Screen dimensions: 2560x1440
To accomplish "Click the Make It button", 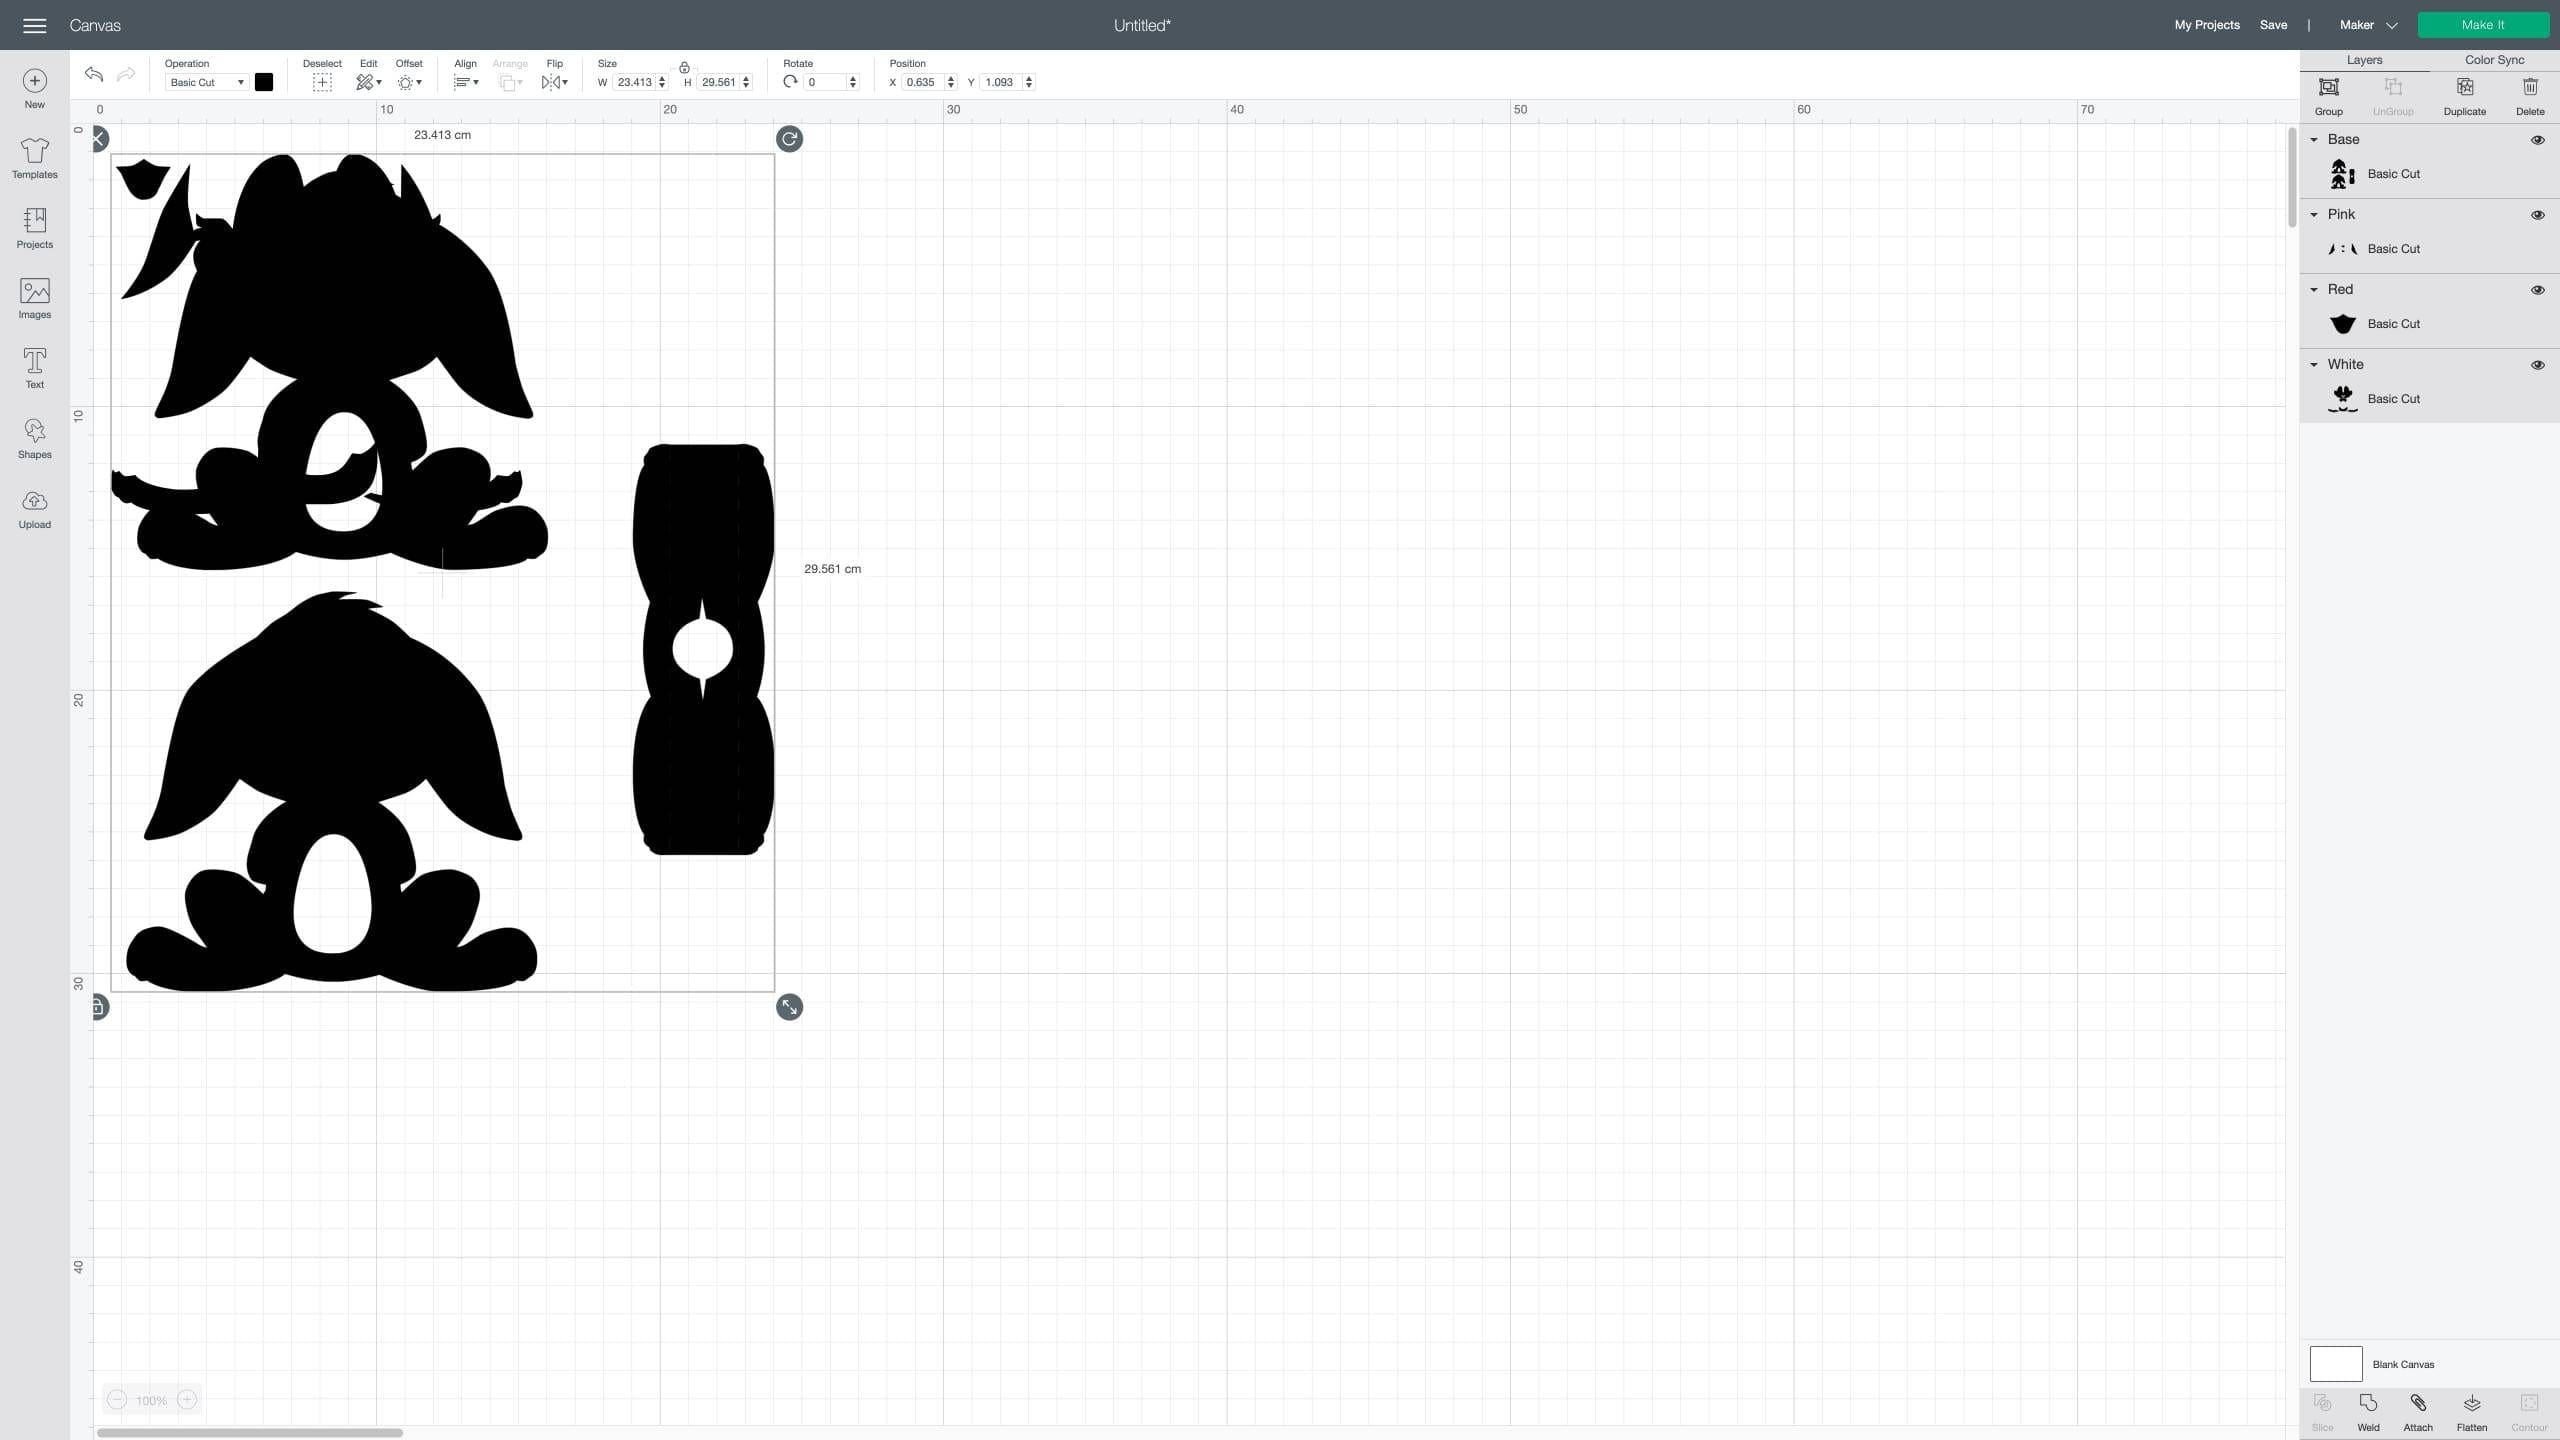I will [x=2483, y=25].
